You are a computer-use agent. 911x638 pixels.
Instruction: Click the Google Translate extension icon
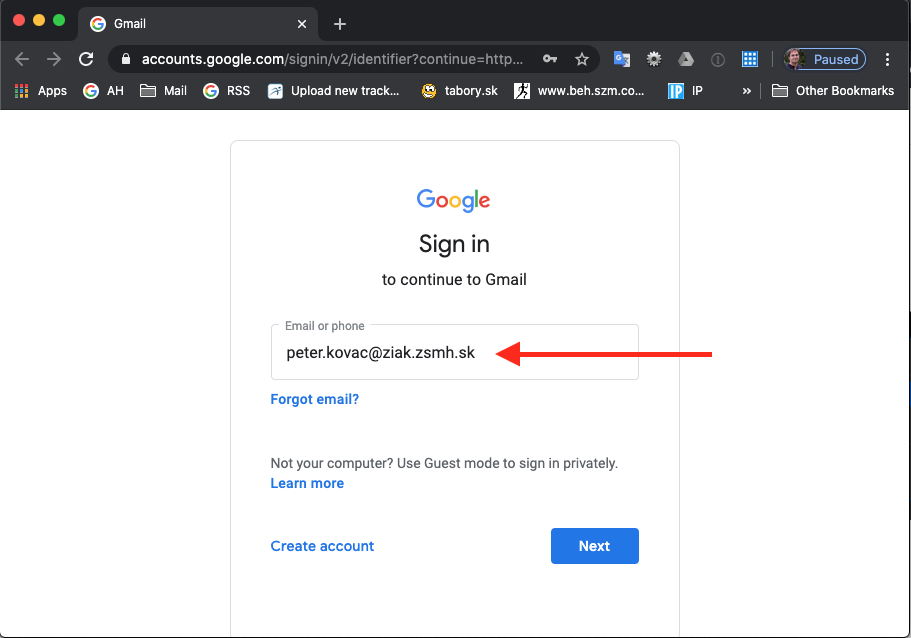coord(622,59)
